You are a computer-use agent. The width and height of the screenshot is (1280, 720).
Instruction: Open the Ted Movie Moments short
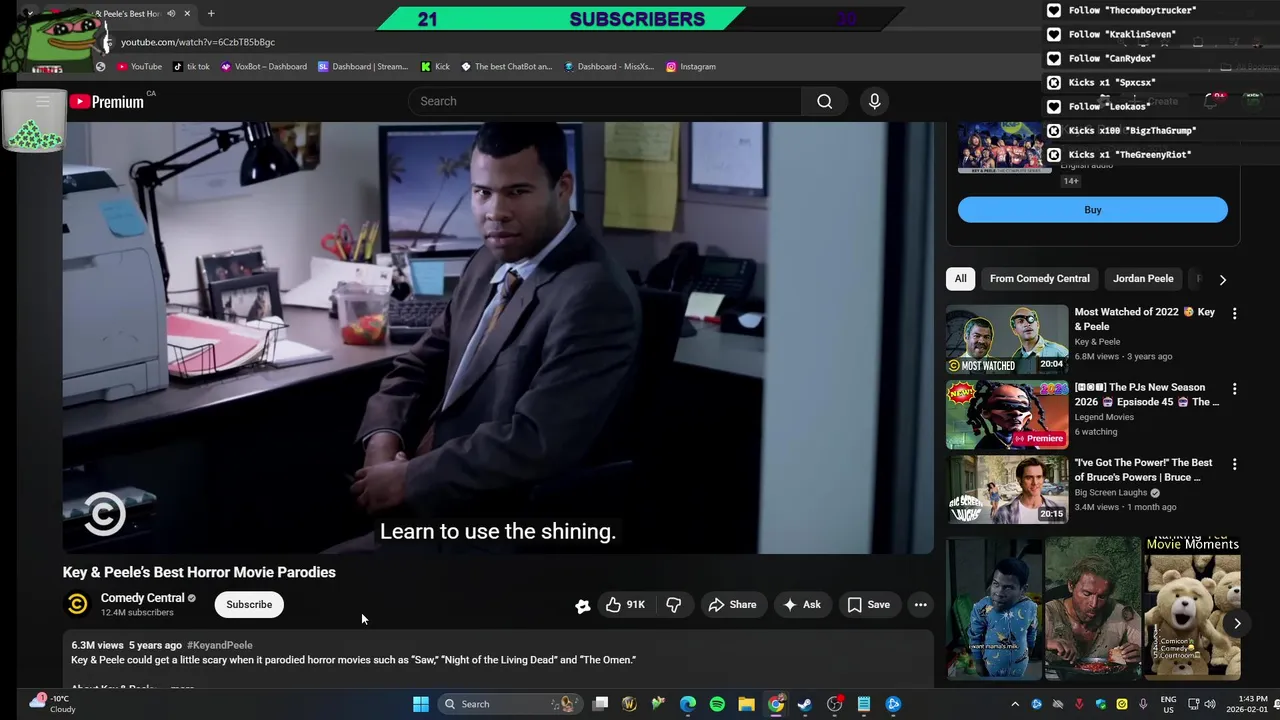click(x=1192, y=608)
